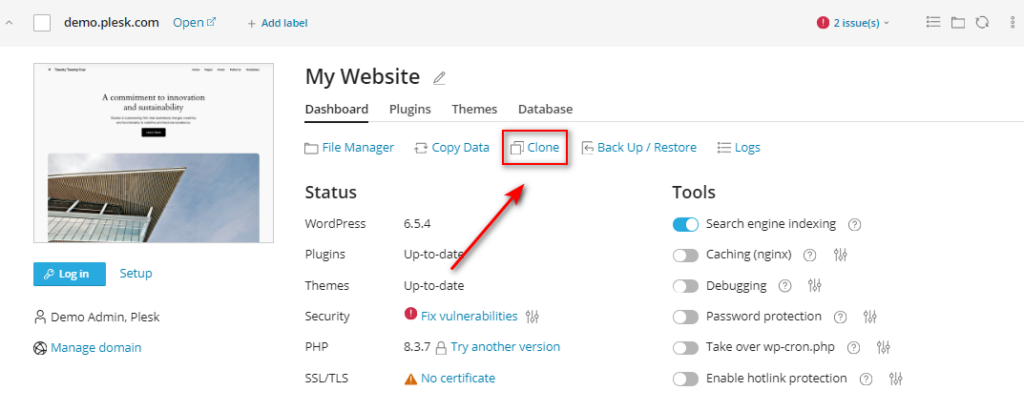The width and height of the screenshot is (1024, 411).
Task: Enable Caching (nginx) toggle
Action: (x=686, y=255)
